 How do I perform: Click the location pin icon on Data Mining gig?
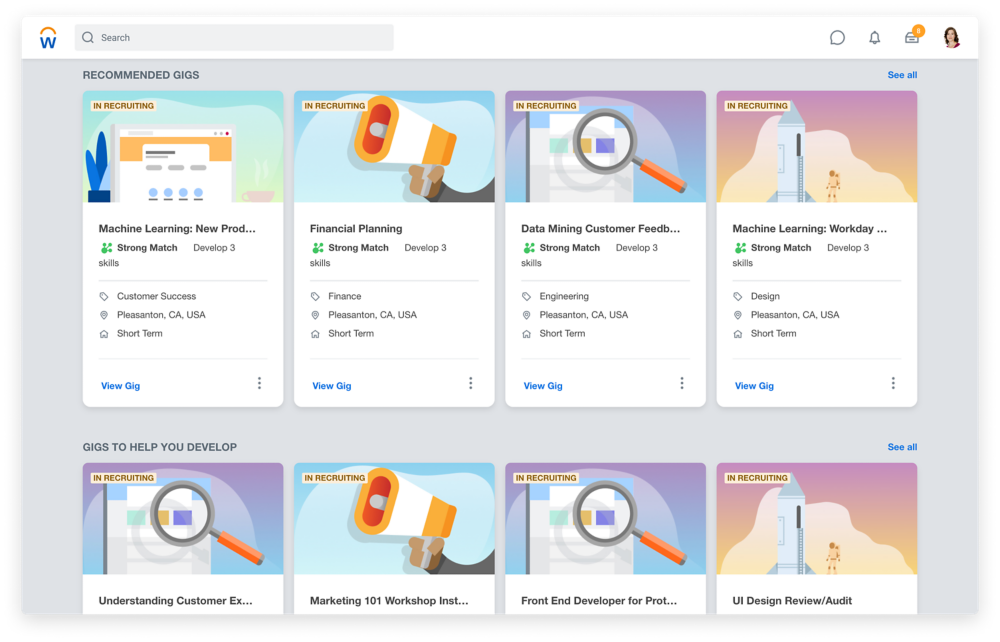[x=525, y=314]
